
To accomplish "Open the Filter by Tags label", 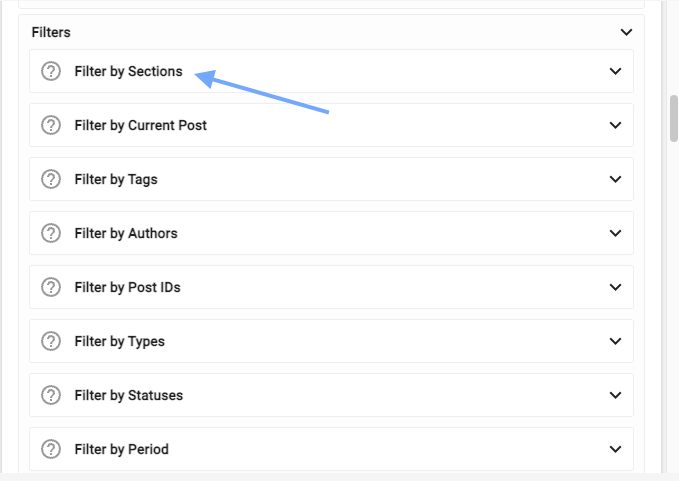I will tap(115, 180).
